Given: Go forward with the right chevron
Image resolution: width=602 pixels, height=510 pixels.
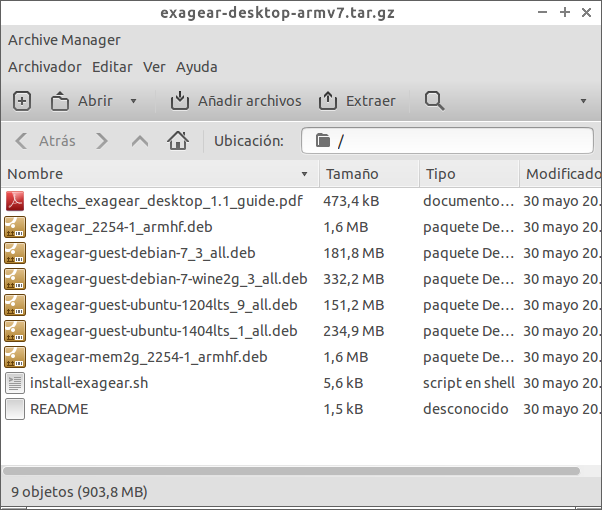Looking at the screenshot, I should [102, 141].
